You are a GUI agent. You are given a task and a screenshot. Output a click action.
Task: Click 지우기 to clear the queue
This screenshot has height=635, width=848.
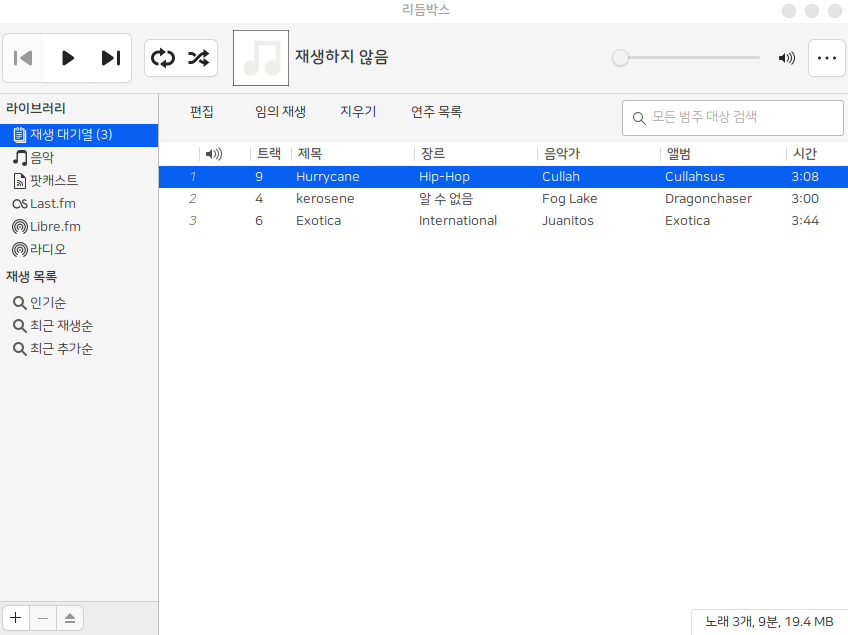tap(358, 112)
